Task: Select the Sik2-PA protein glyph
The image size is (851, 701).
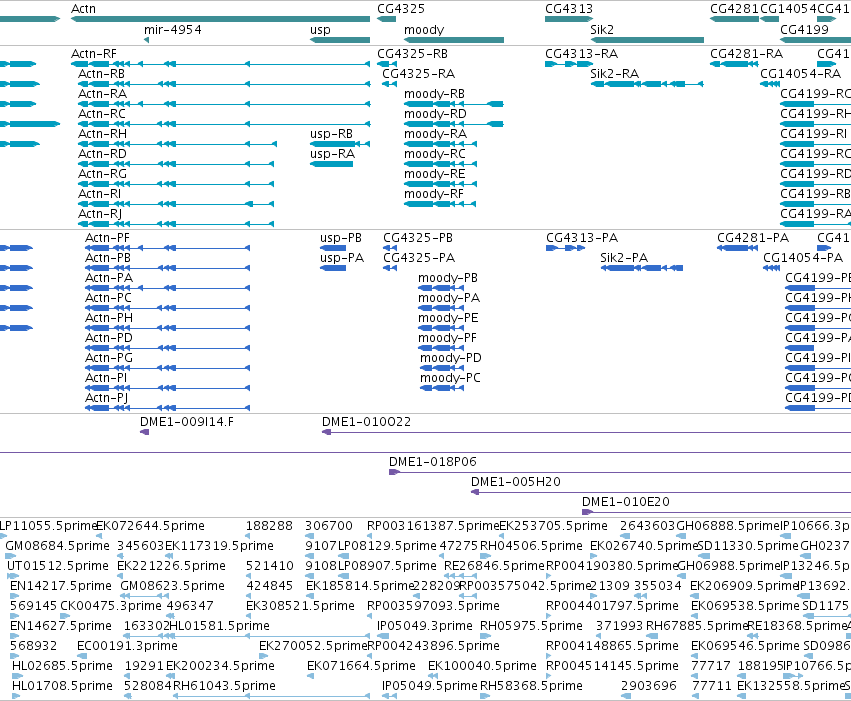Action: pyautogui.click(x=642, y=267)
